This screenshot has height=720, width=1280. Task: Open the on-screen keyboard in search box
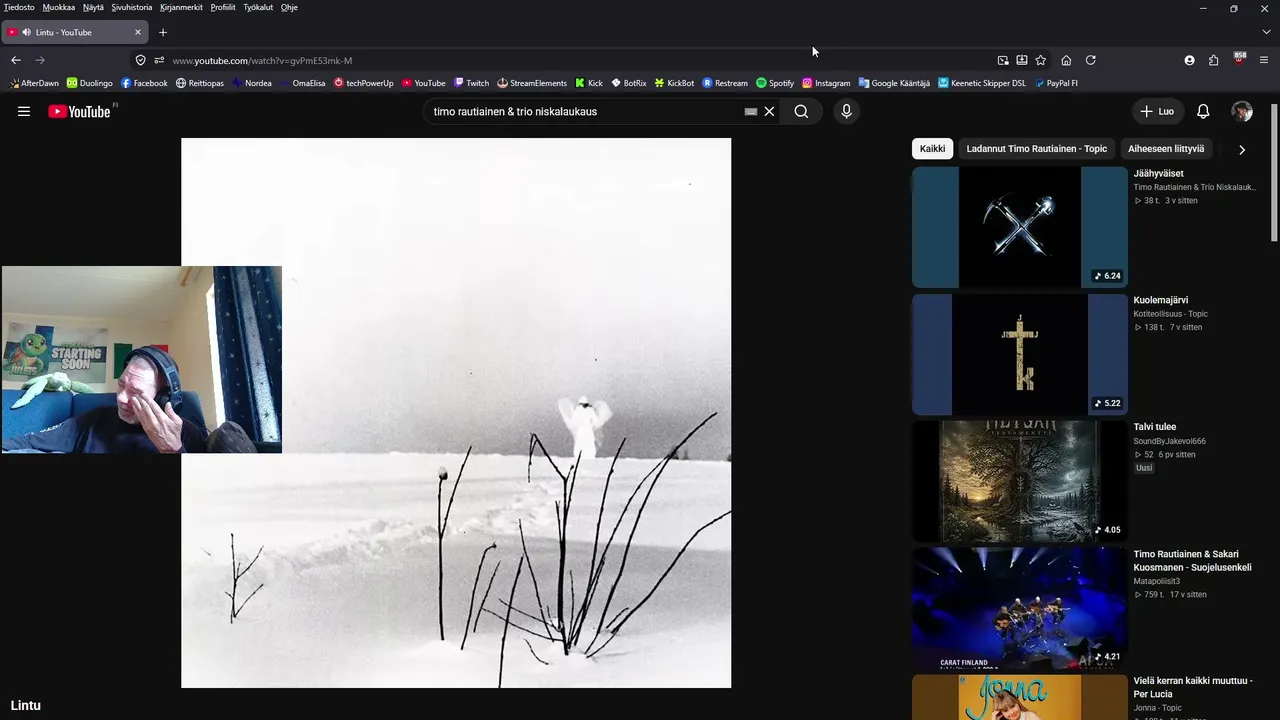point(751,111)
